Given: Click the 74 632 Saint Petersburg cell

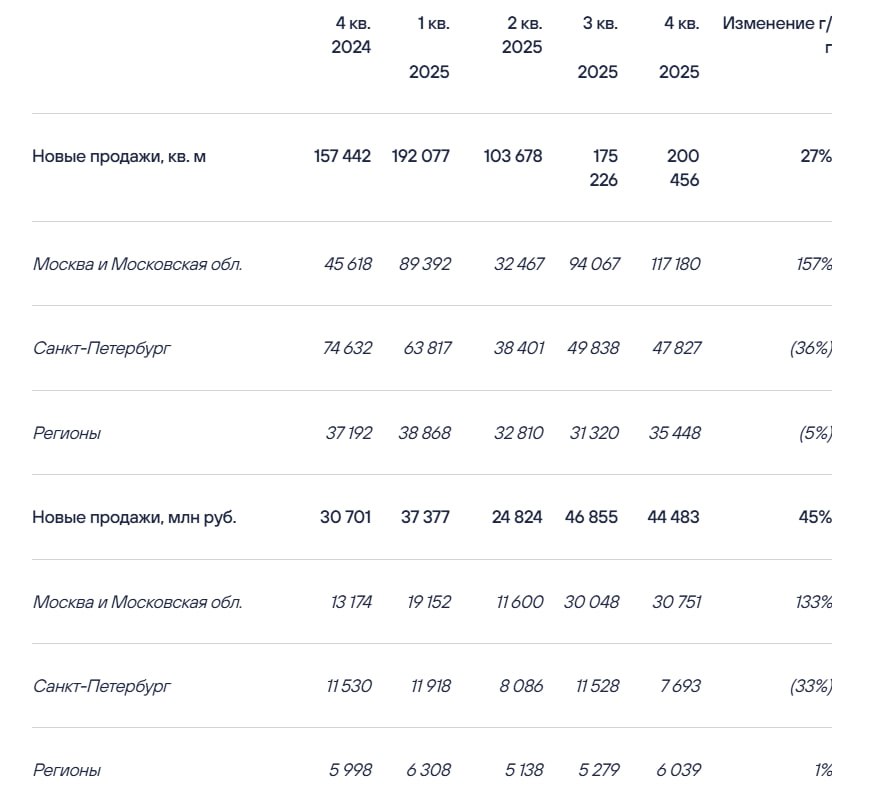Looking at the screenshot, I should click(x=348, y=348).
